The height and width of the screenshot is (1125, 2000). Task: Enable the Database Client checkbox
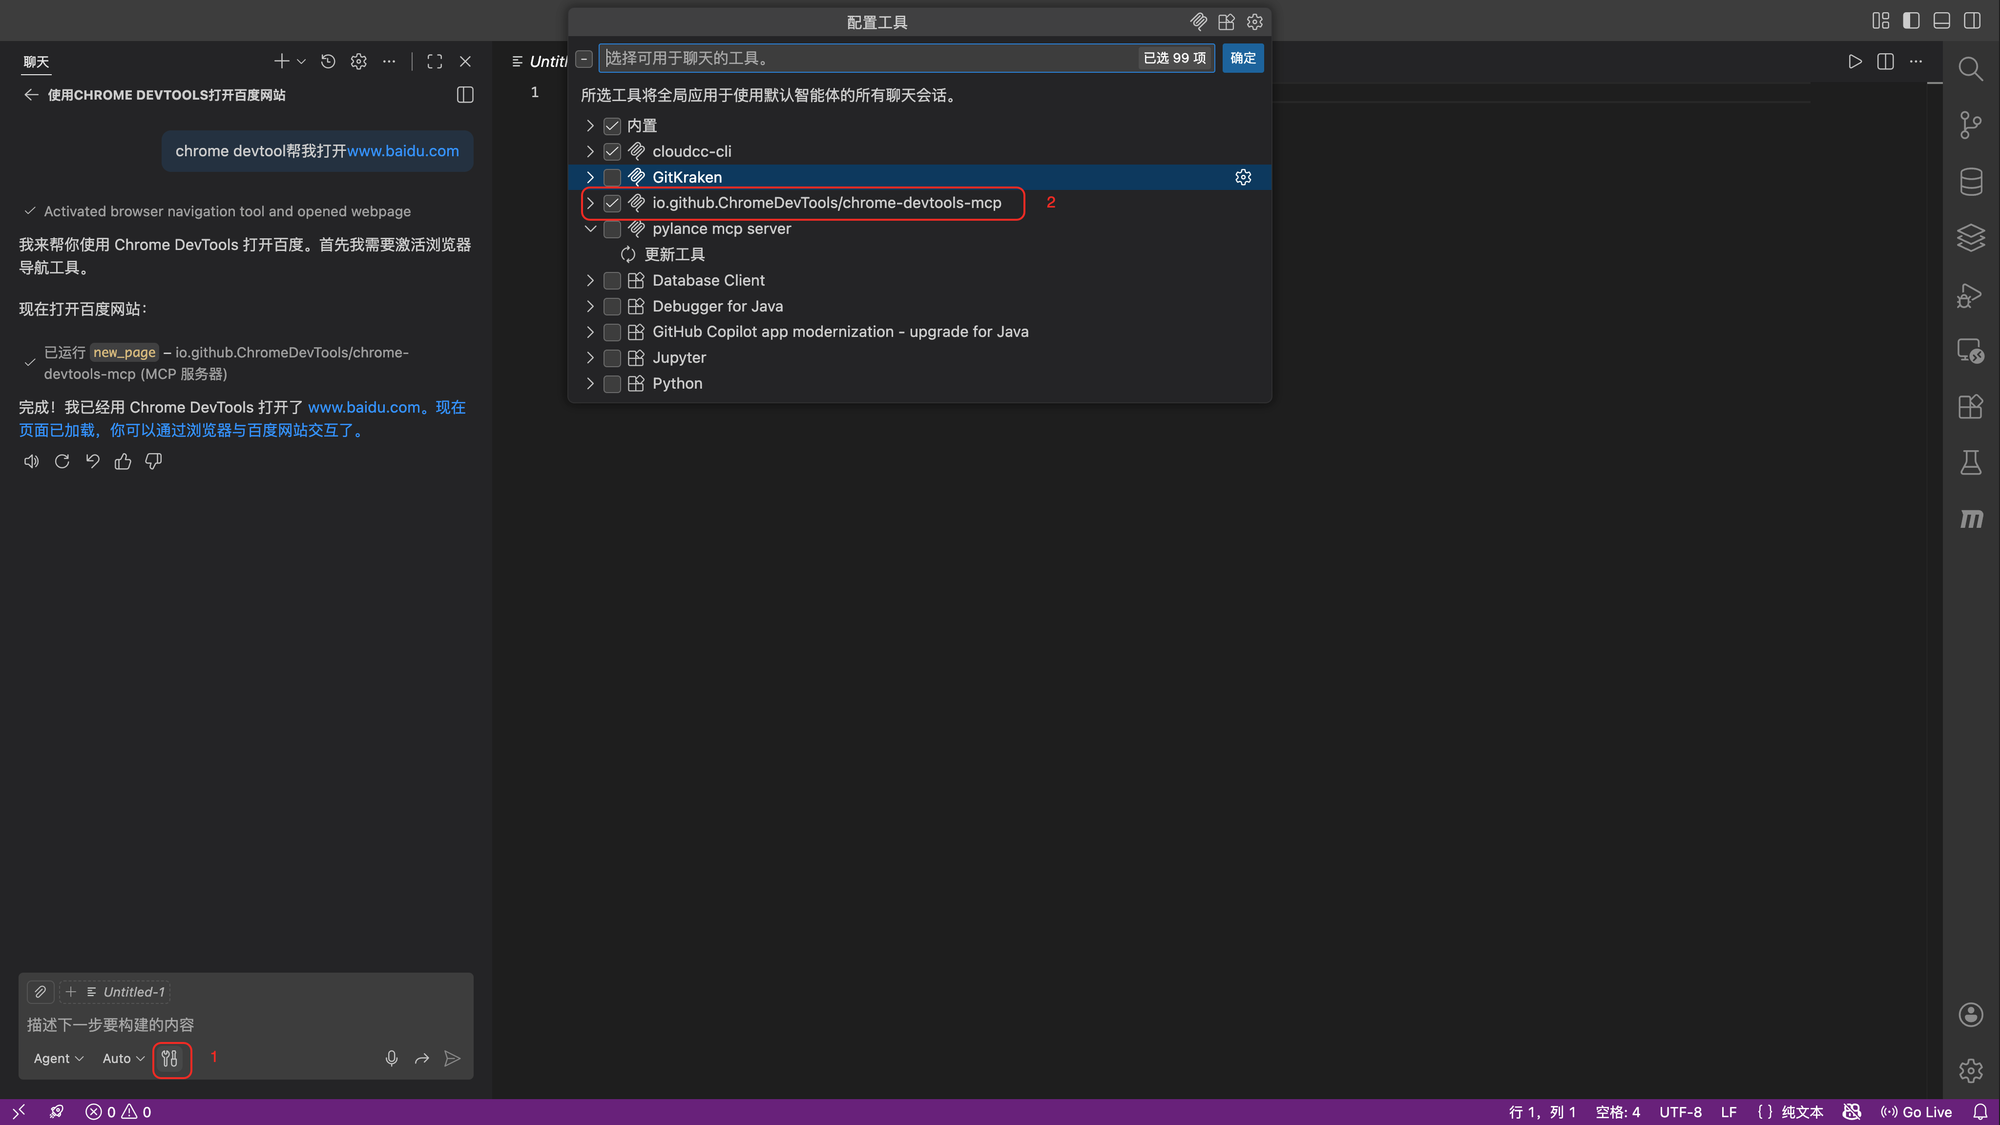tap(612, 281)
